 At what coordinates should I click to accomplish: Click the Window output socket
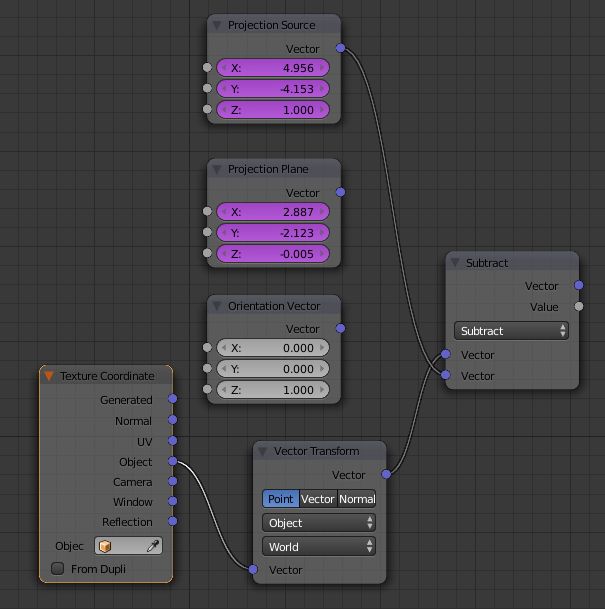click(172, 501)
